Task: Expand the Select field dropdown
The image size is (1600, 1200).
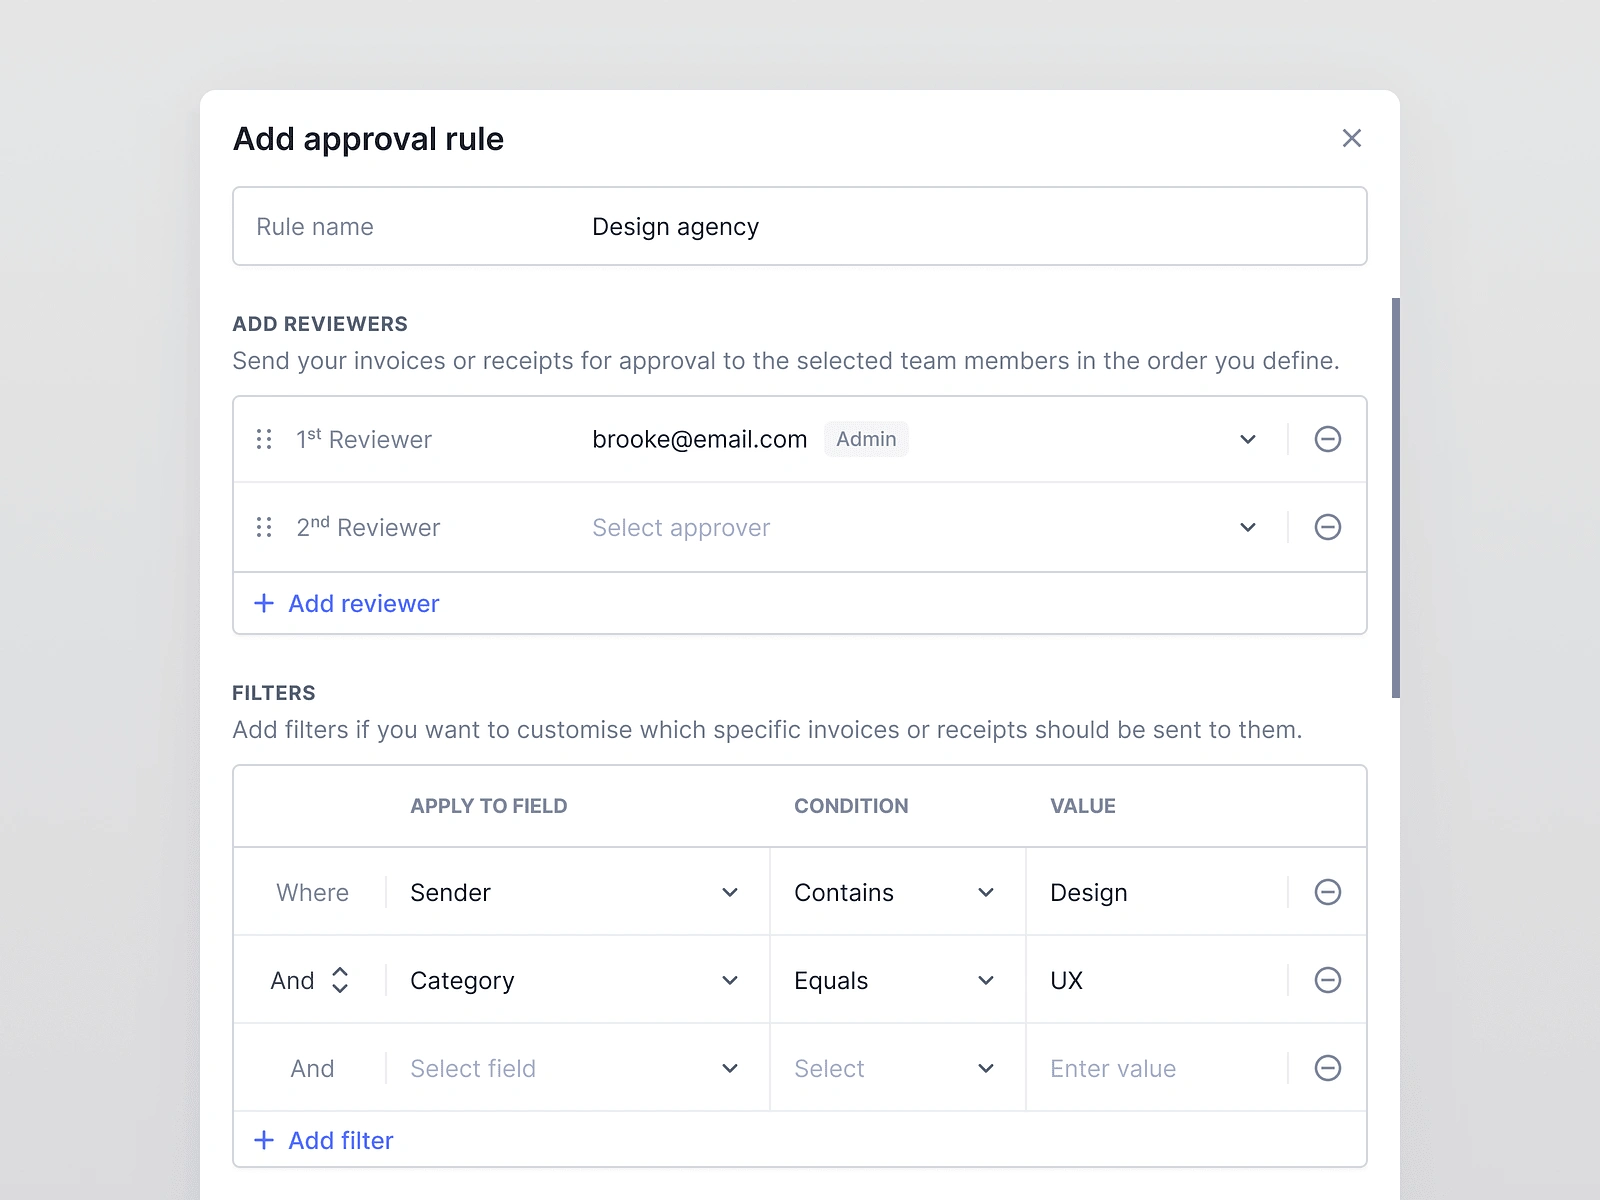Action: pyautogui.click(x=730, y=1068)
